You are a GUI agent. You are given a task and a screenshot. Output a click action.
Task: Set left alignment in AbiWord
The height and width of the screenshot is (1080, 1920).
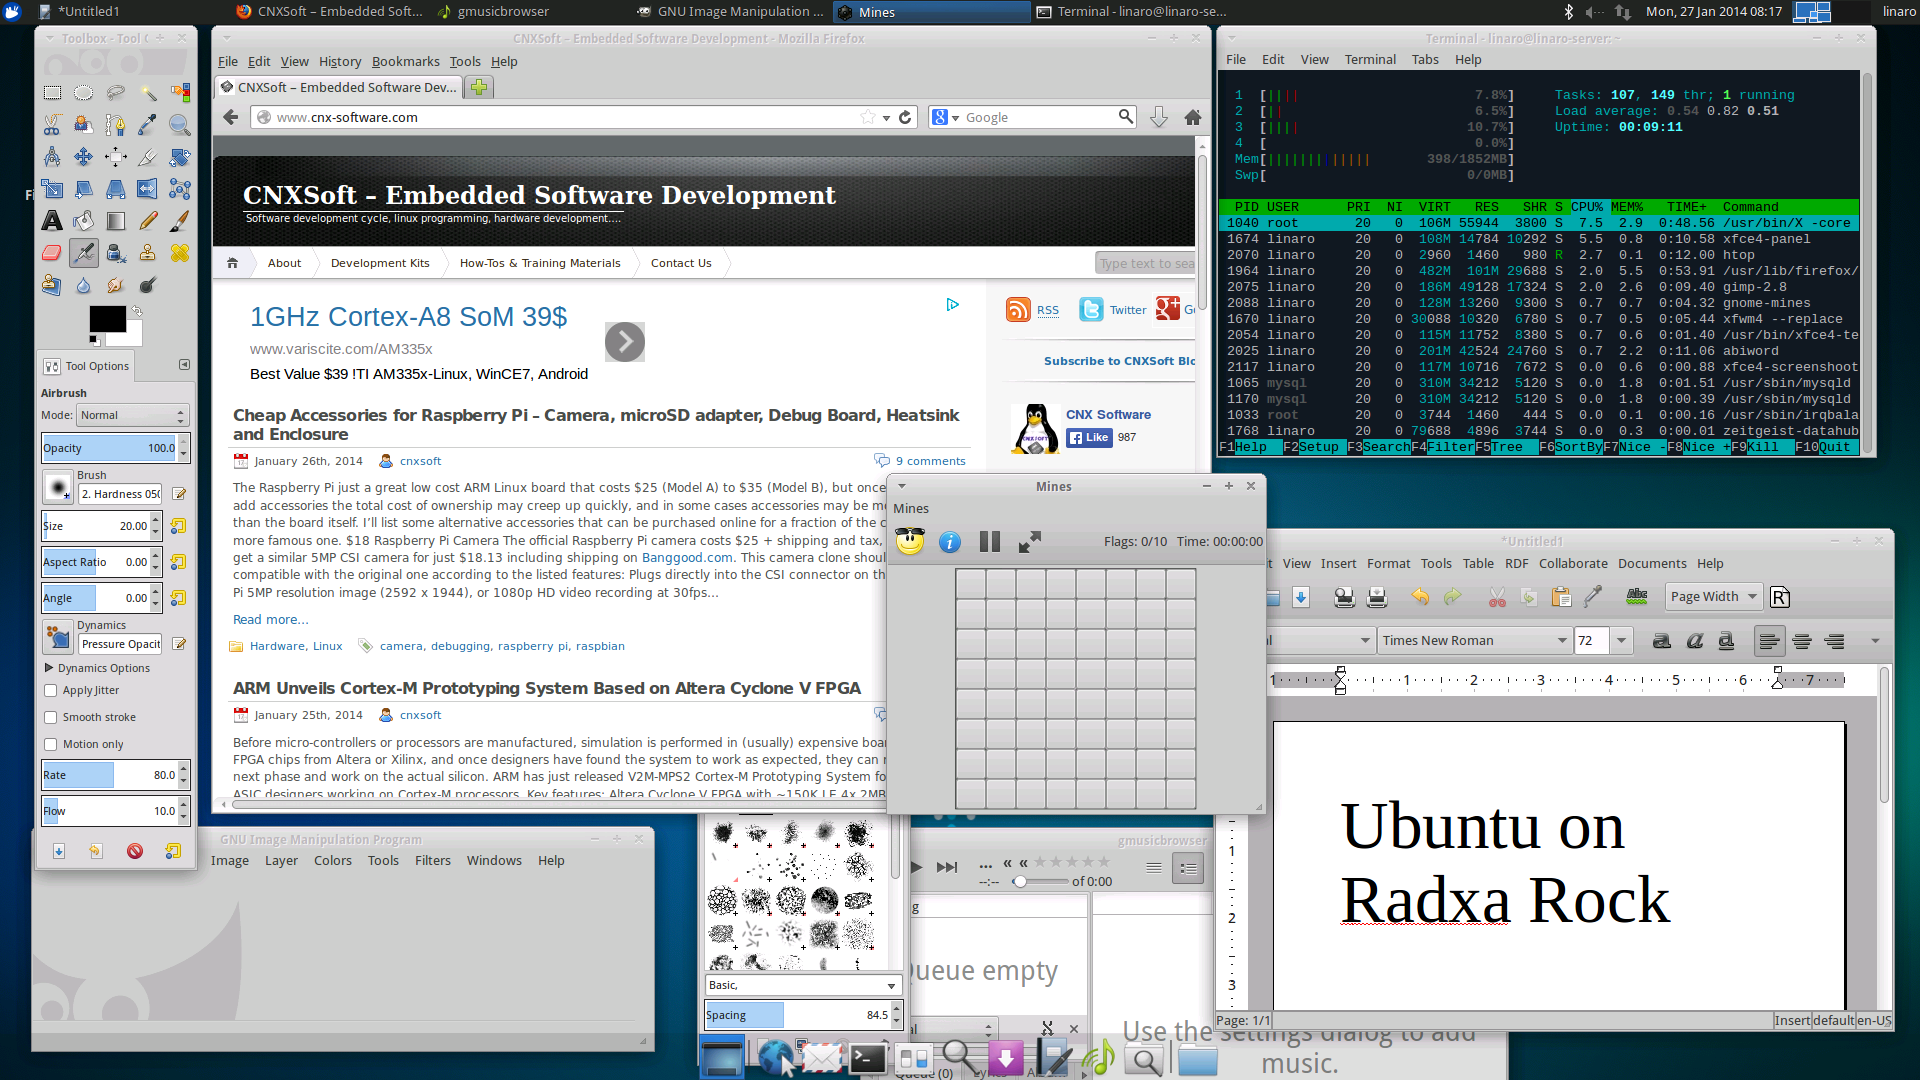pos(1770,641)
